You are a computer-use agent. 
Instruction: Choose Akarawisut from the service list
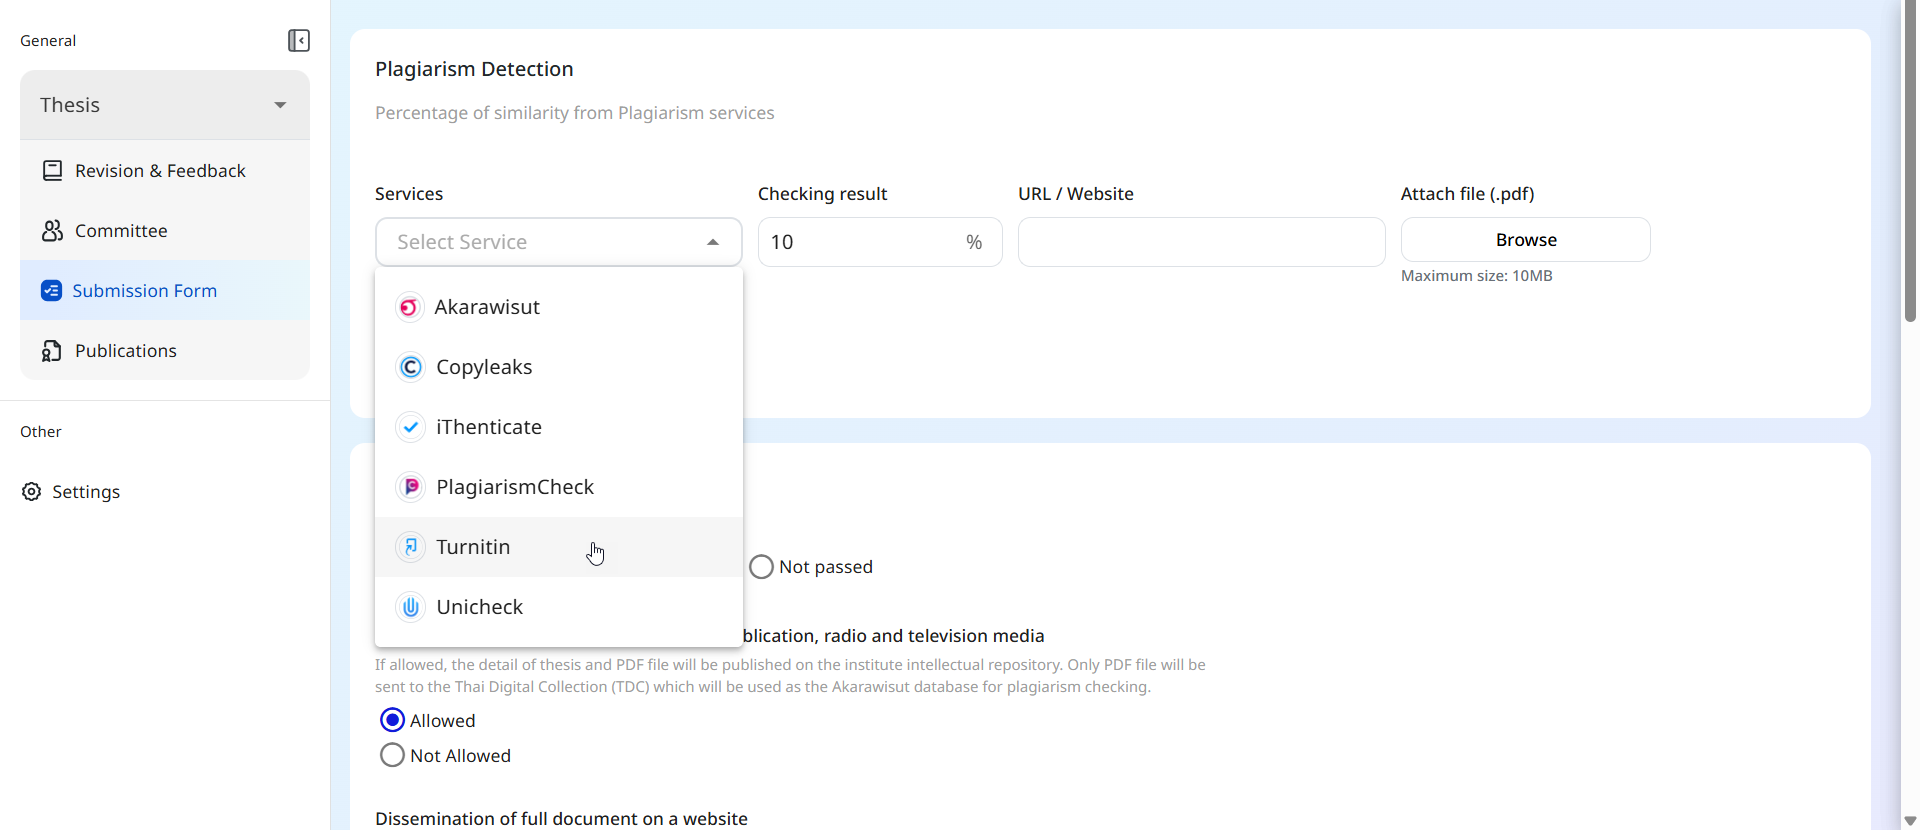tap(559, 307)
